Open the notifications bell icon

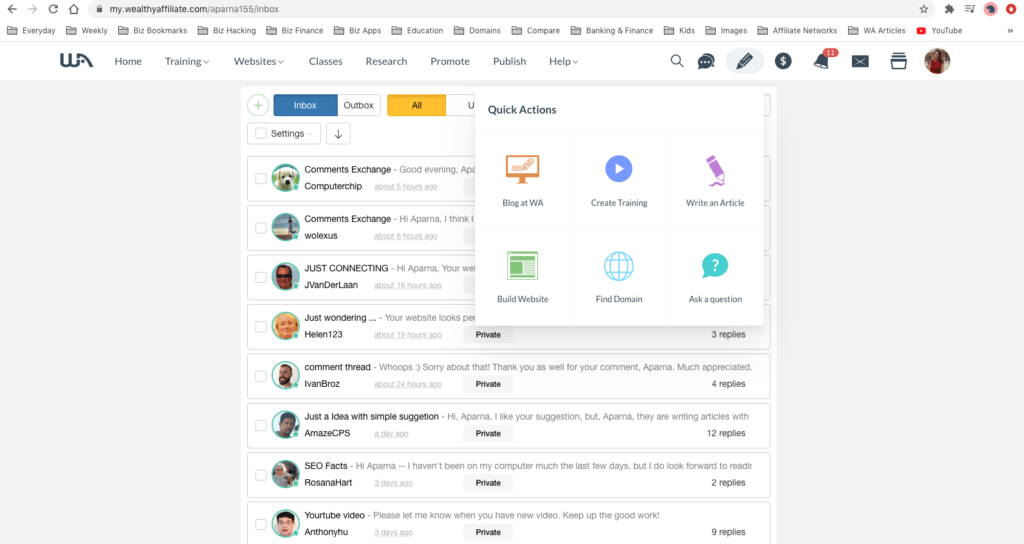click(821, 61)
